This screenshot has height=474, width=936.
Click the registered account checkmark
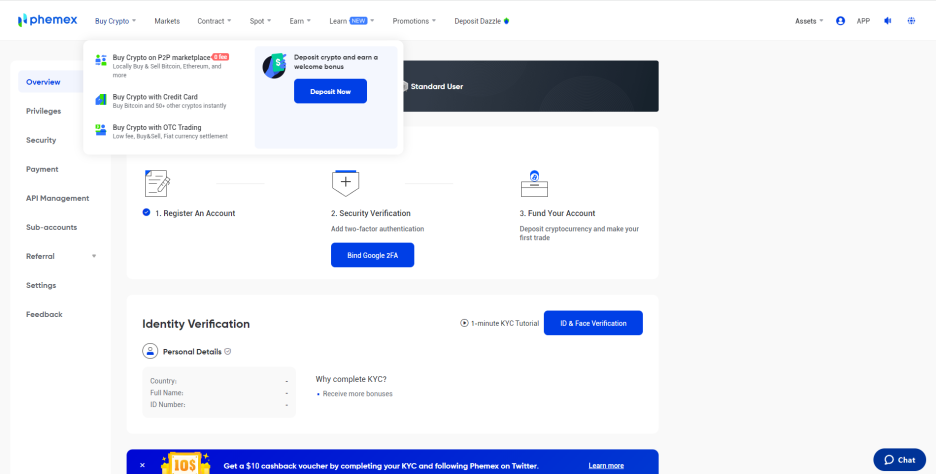[146, 212]
